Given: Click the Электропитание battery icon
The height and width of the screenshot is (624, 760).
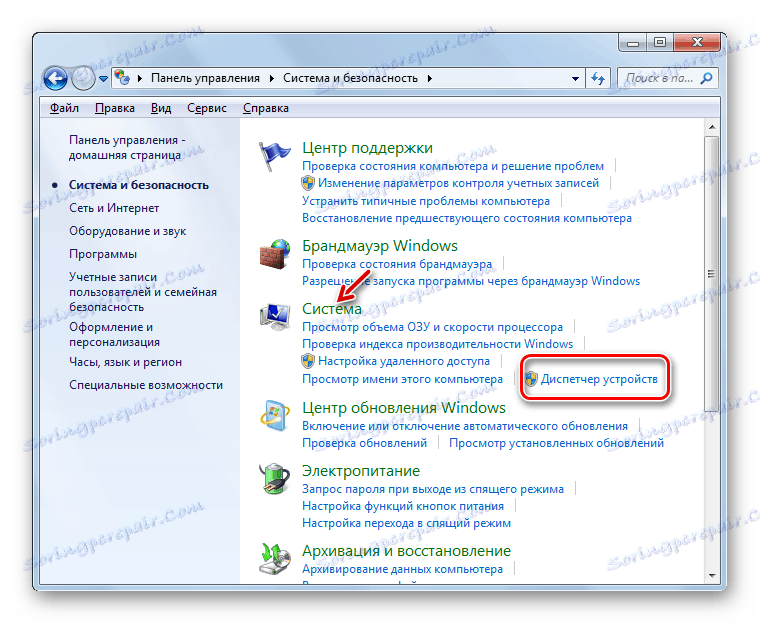Looking at the screenshot, I should point(274,479).
